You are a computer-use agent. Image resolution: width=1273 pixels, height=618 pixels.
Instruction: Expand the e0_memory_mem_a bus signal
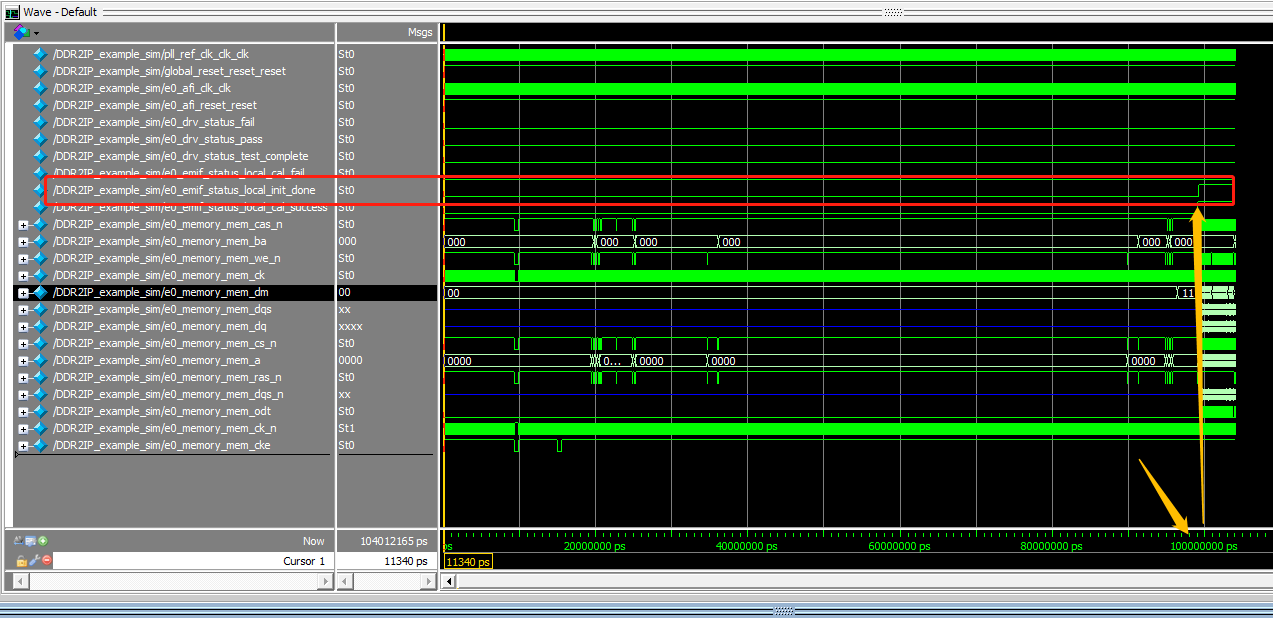point(25,360)
